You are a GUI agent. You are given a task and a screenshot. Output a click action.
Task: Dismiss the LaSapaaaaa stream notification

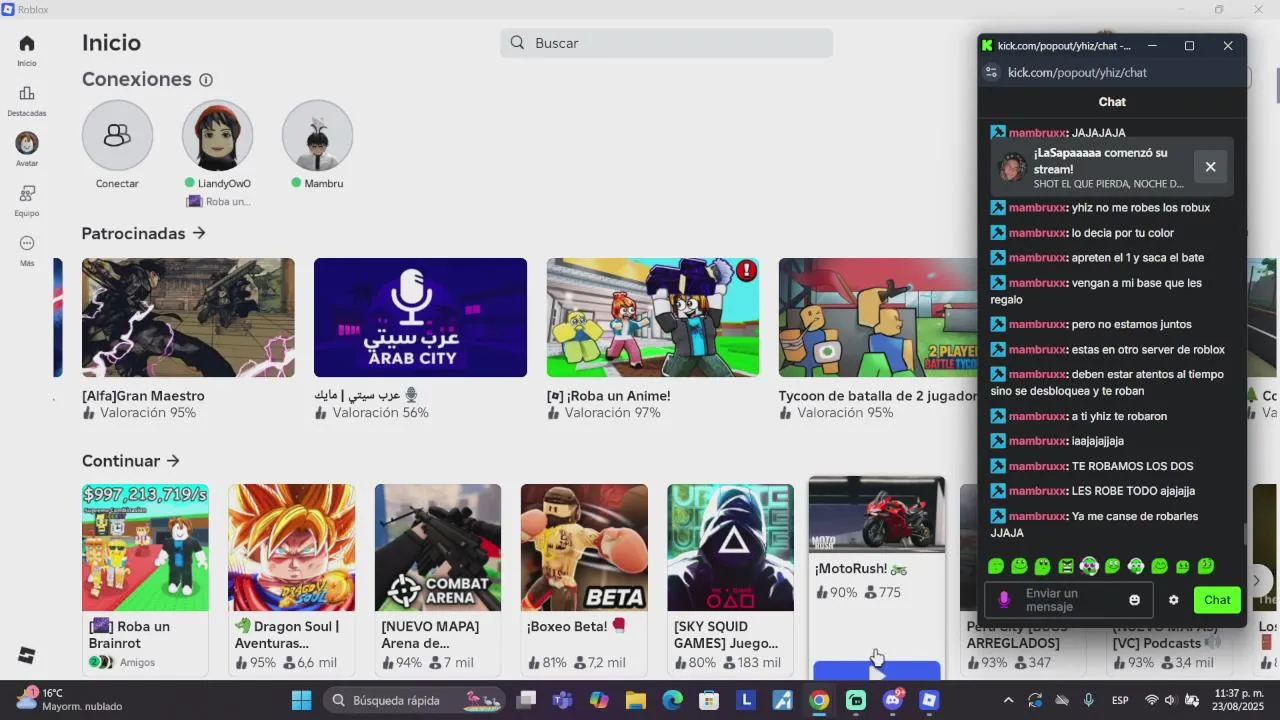[1210, 167]
